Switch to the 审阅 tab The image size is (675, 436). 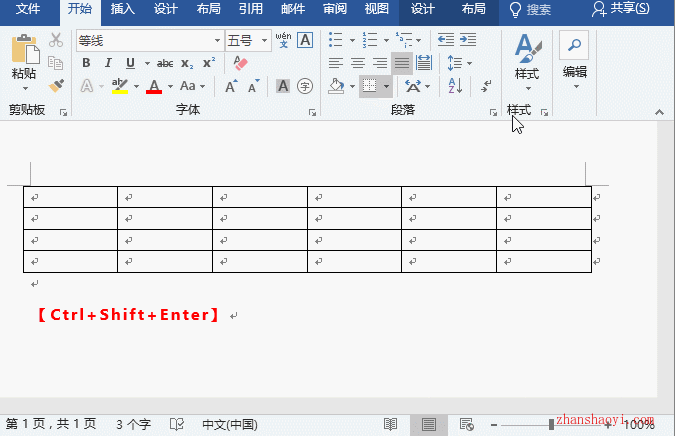pyautogui.click(x=335, y=9)
